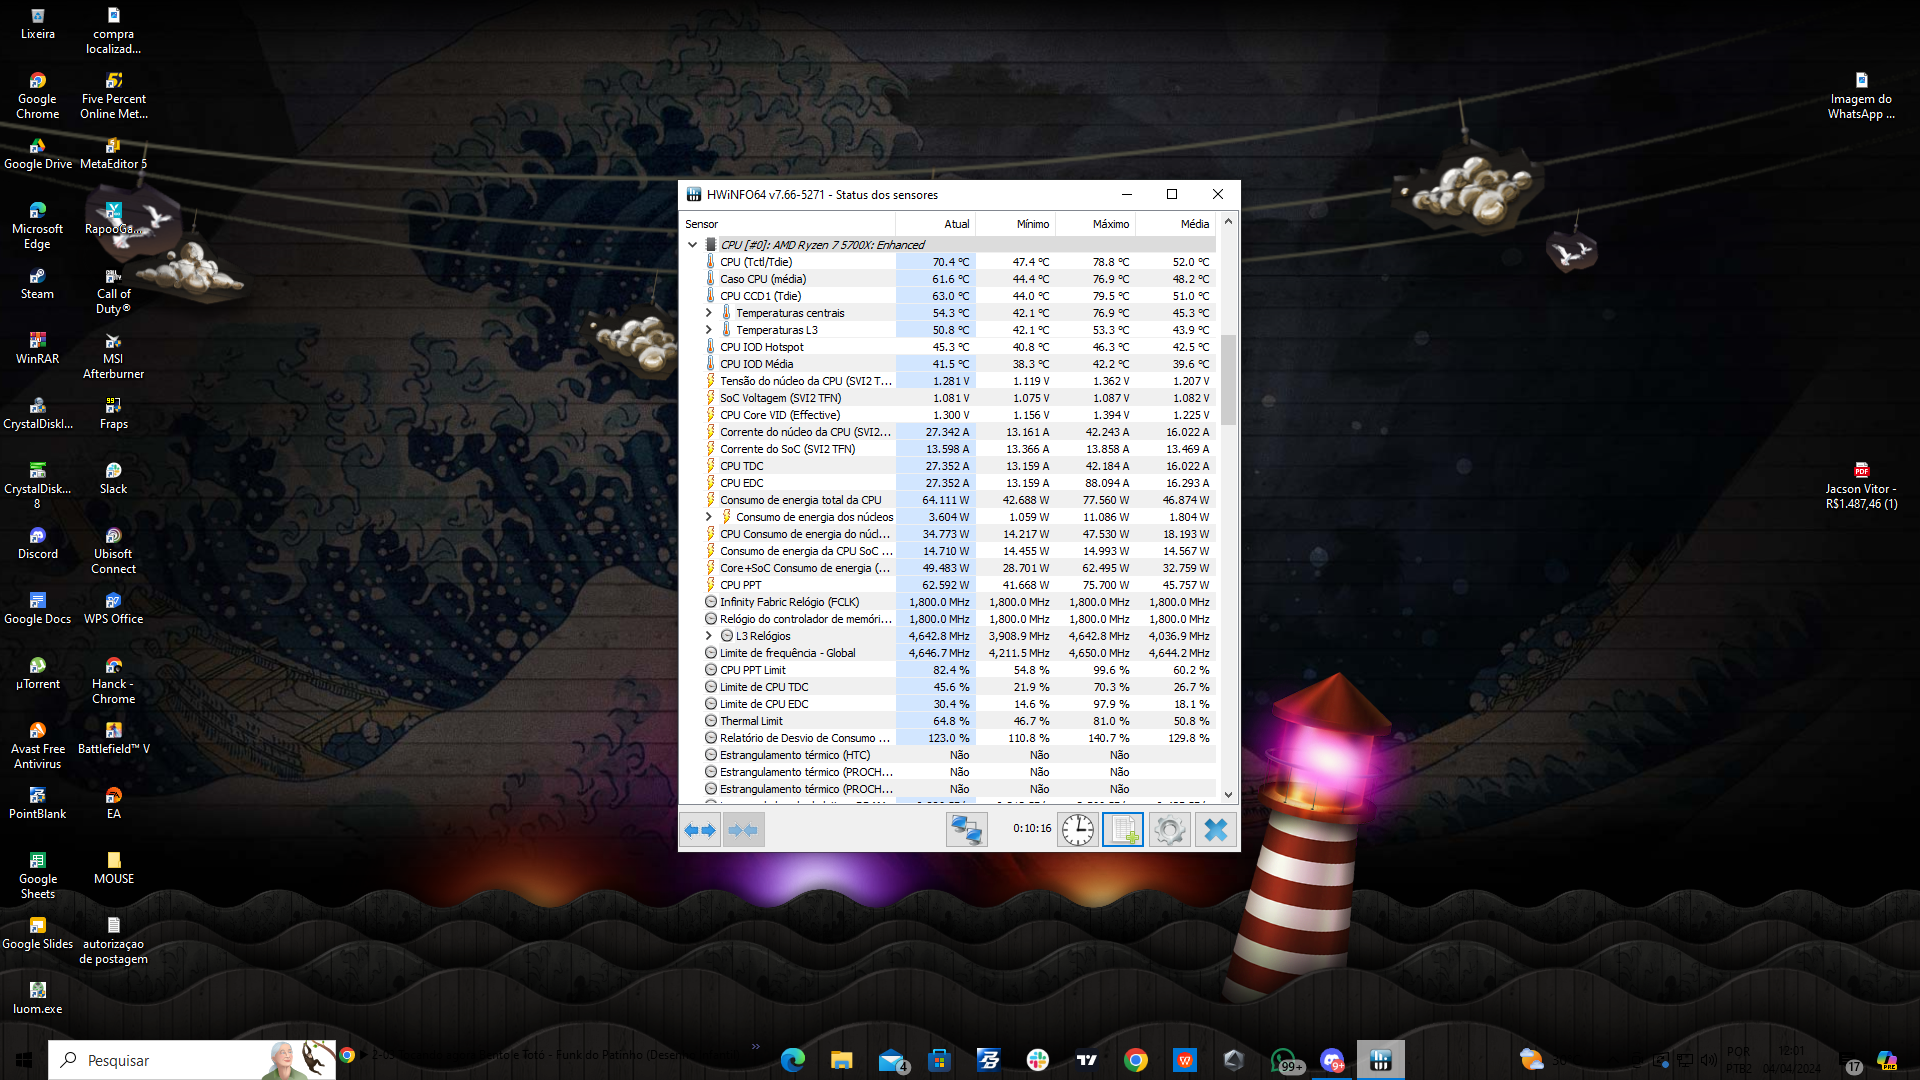Click scrollbar up arrow in sensor list

click(x=1228, y=221)
